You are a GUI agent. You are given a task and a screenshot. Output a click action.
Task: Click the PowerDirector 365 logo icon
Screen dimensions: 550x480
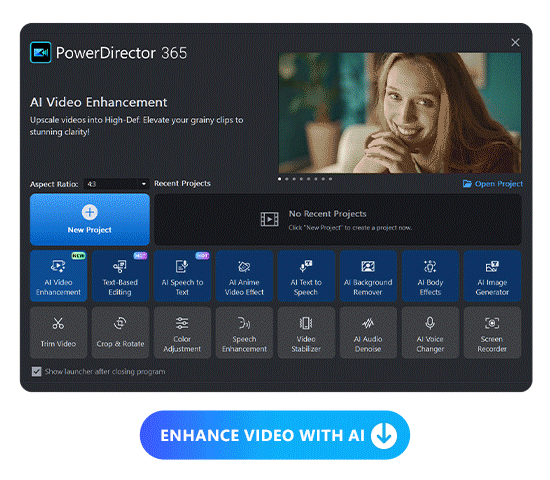click(x=41, y=52)
